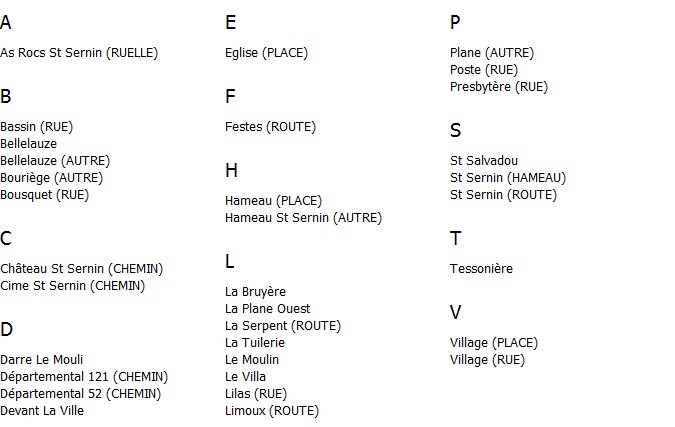Click the Château St Sernin (CHEMIN) link
The width and height of the screenshot is (675, 427).
click(x=82, y=269)
